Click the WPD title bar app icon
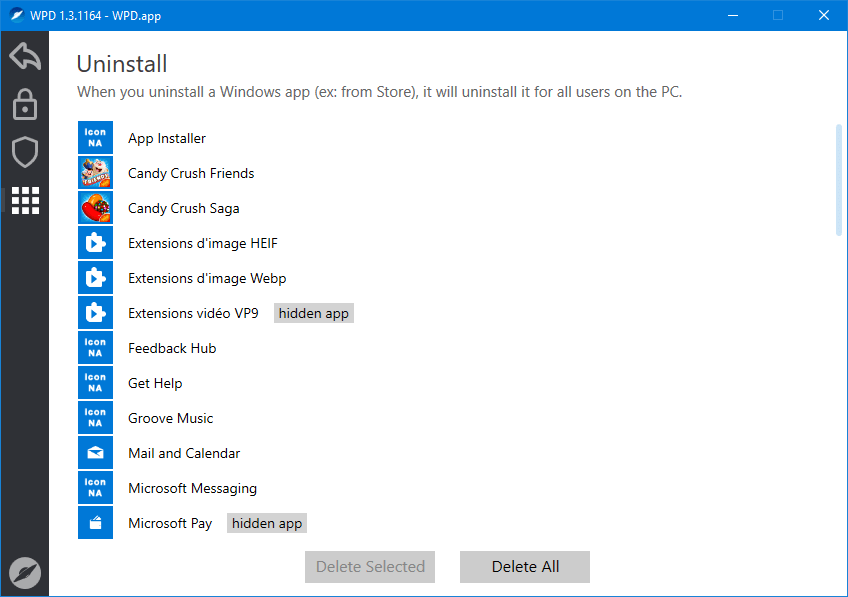Image resolution: width=848 pixels, height=597 pixels. [17, 15]
